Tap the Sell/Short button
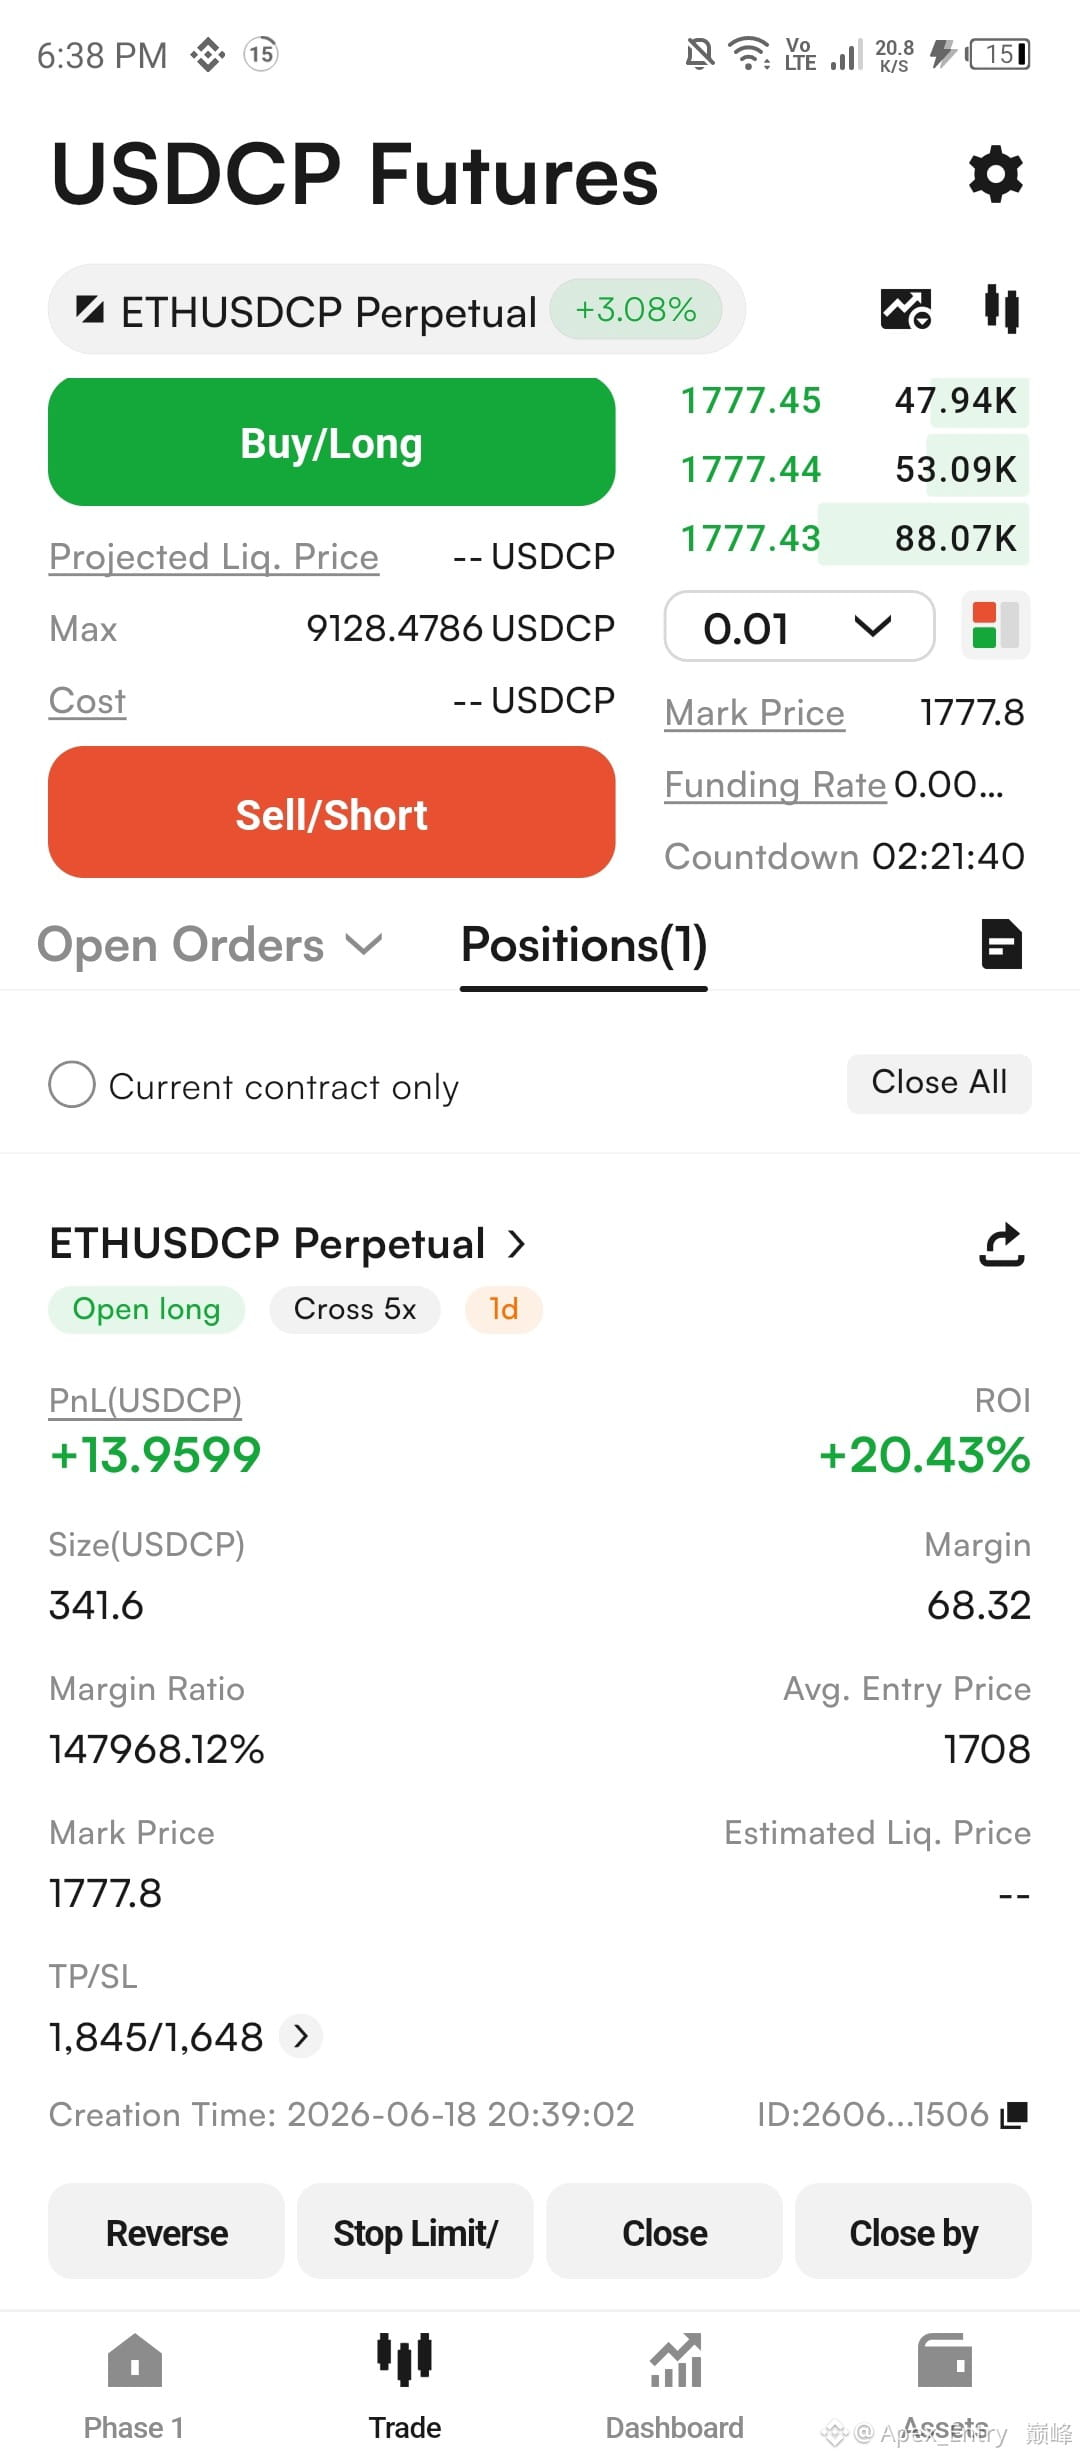This screenshot has width=1080, height=2459. (x=332, y=813)
